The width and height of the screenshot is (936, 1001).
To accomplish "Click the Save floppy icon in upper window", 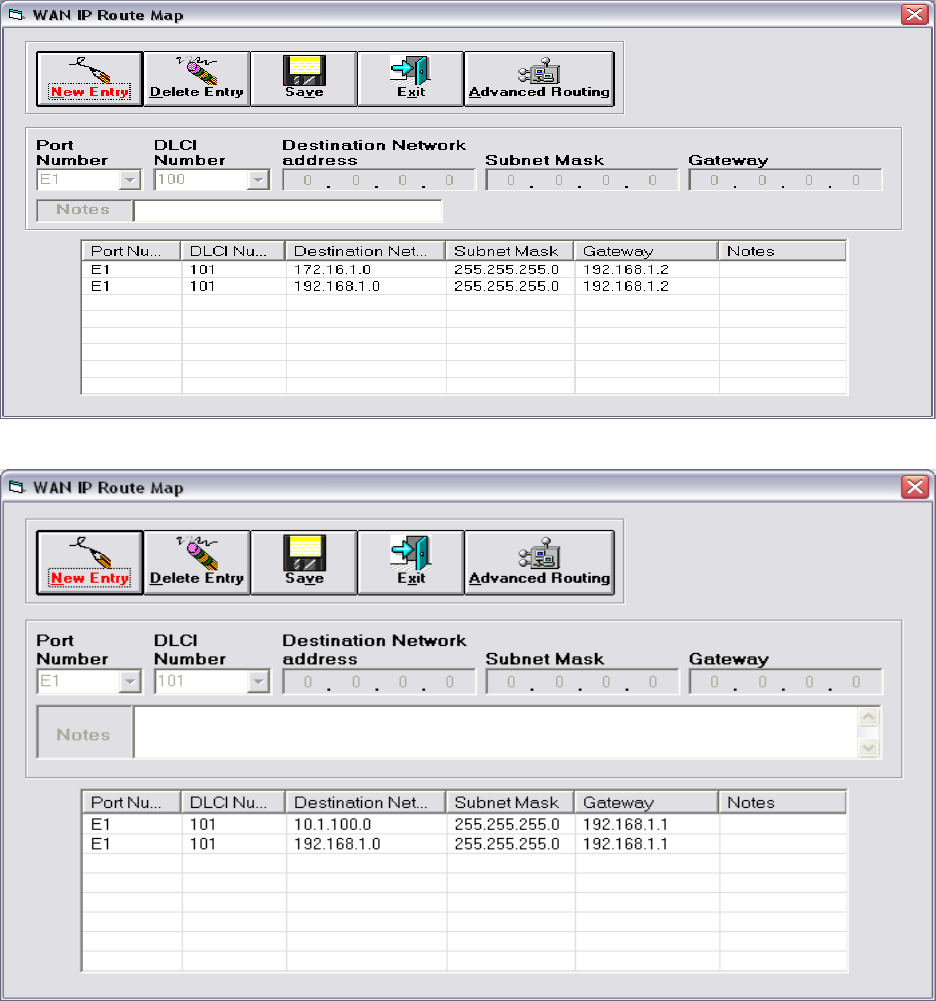I will click(x=304, y=71).
